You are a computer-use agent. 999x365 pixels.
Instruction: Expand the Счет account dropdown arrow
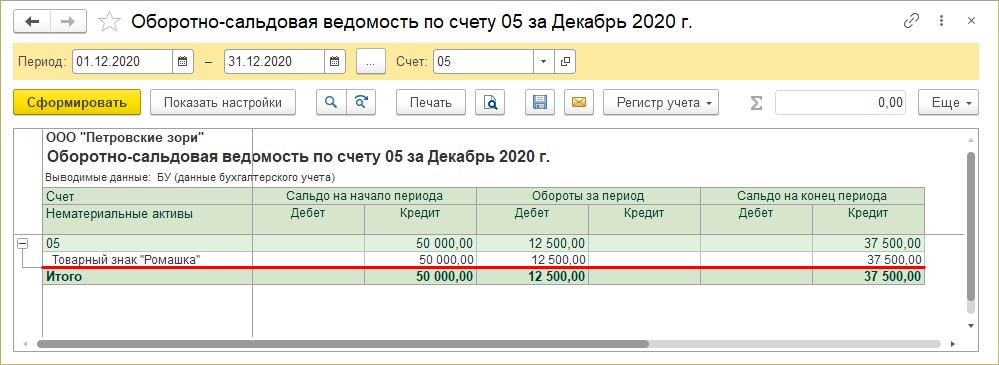click(x=543, y=62)
